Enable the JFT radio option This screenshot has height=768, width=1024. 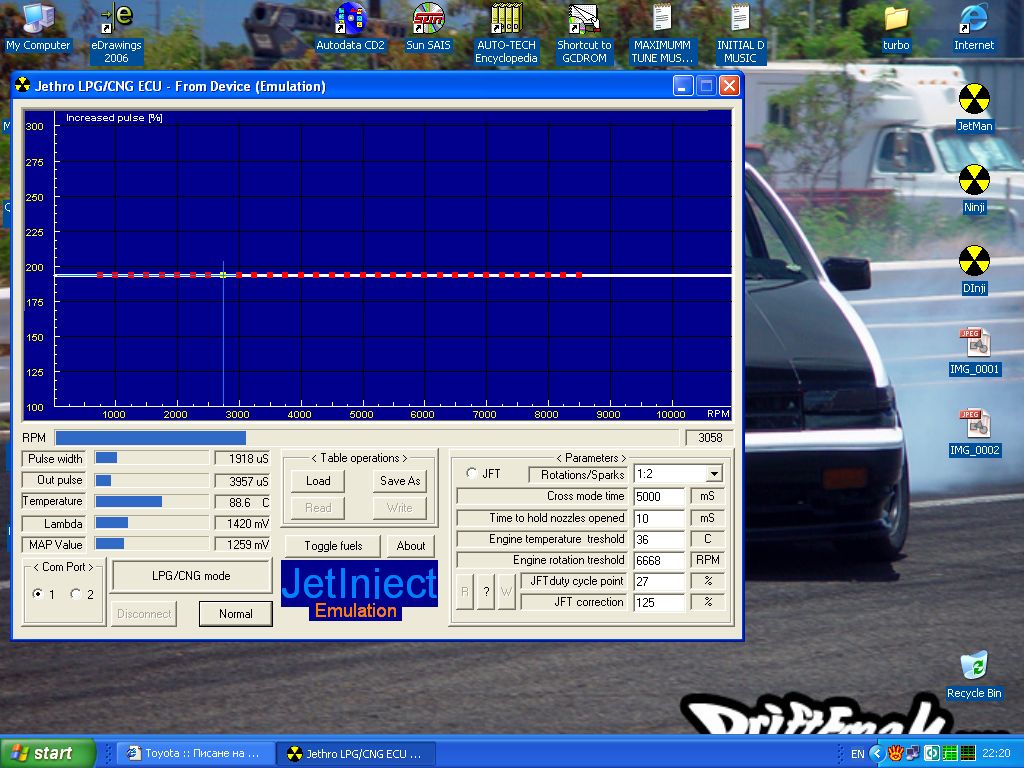pos(471,474)
